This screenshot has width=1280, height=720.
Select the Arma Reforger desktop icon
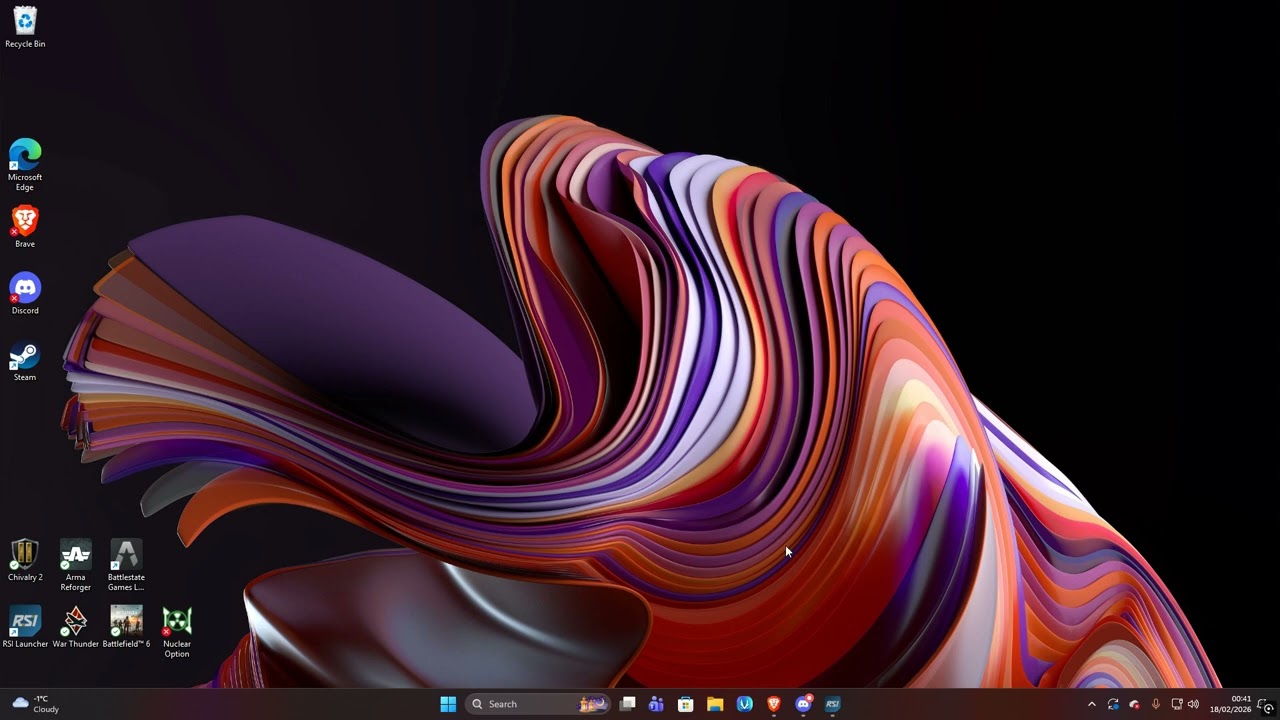76,565
